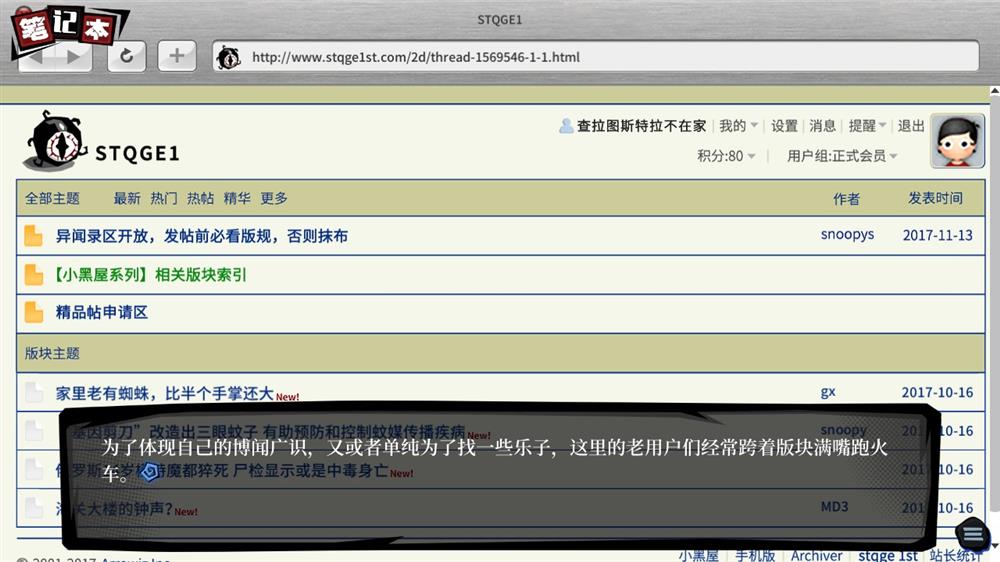Focus the URL address bar
The height and width of the screenshot is (562, 1000).
point(596,57)
